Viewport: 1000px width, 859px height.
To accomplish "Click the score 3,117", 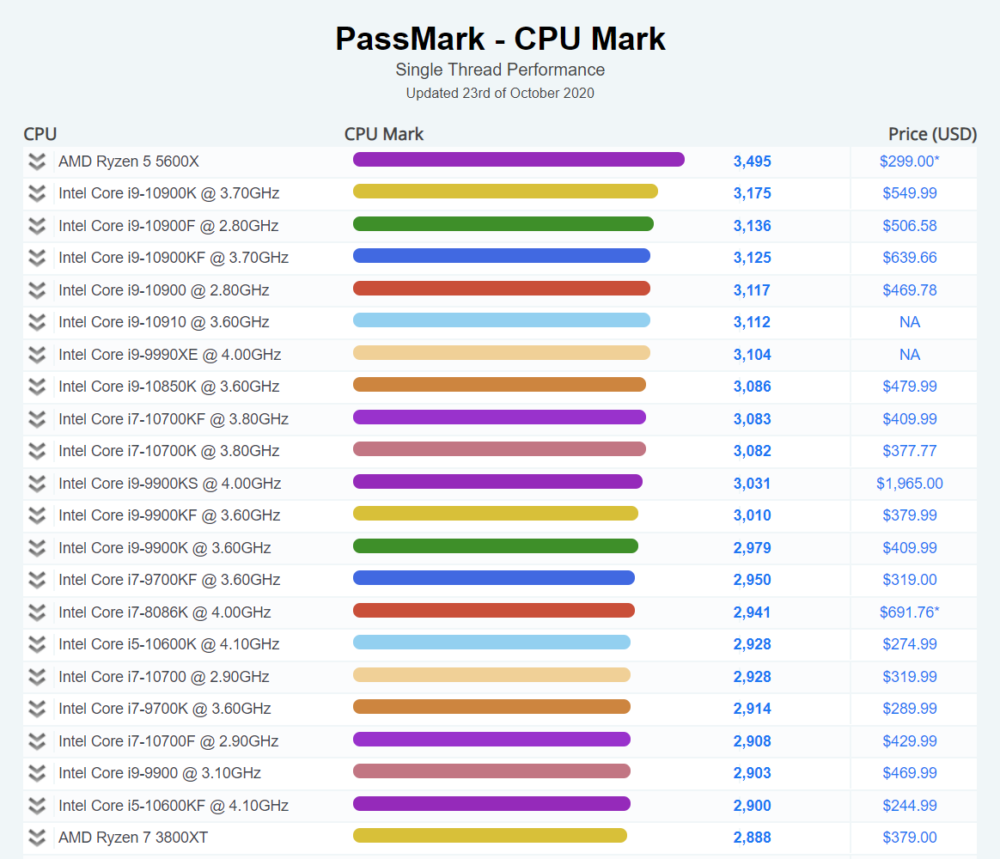I will (x=752, y=290).
